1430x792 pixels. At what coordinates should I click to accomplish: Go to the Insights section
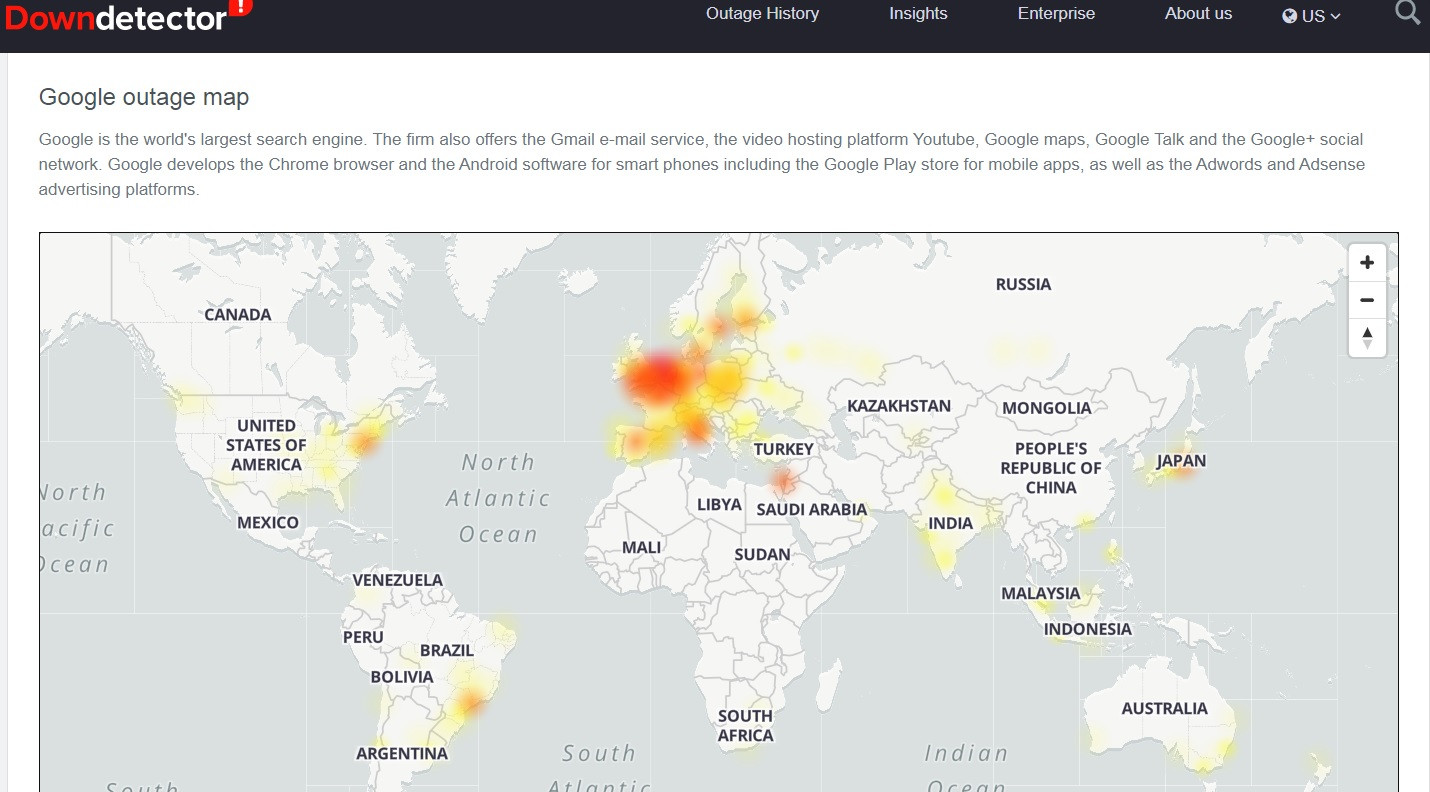click(918, 13)
